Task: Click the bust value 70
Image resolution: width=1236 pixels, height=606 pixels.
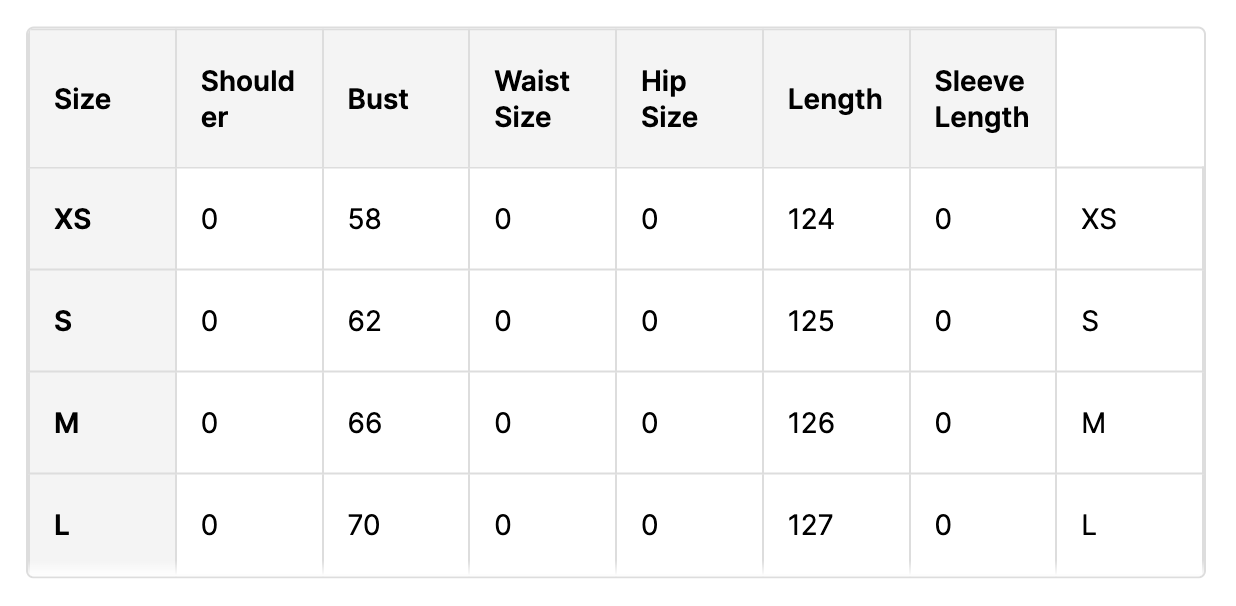Action: click(x=364, y=525)
